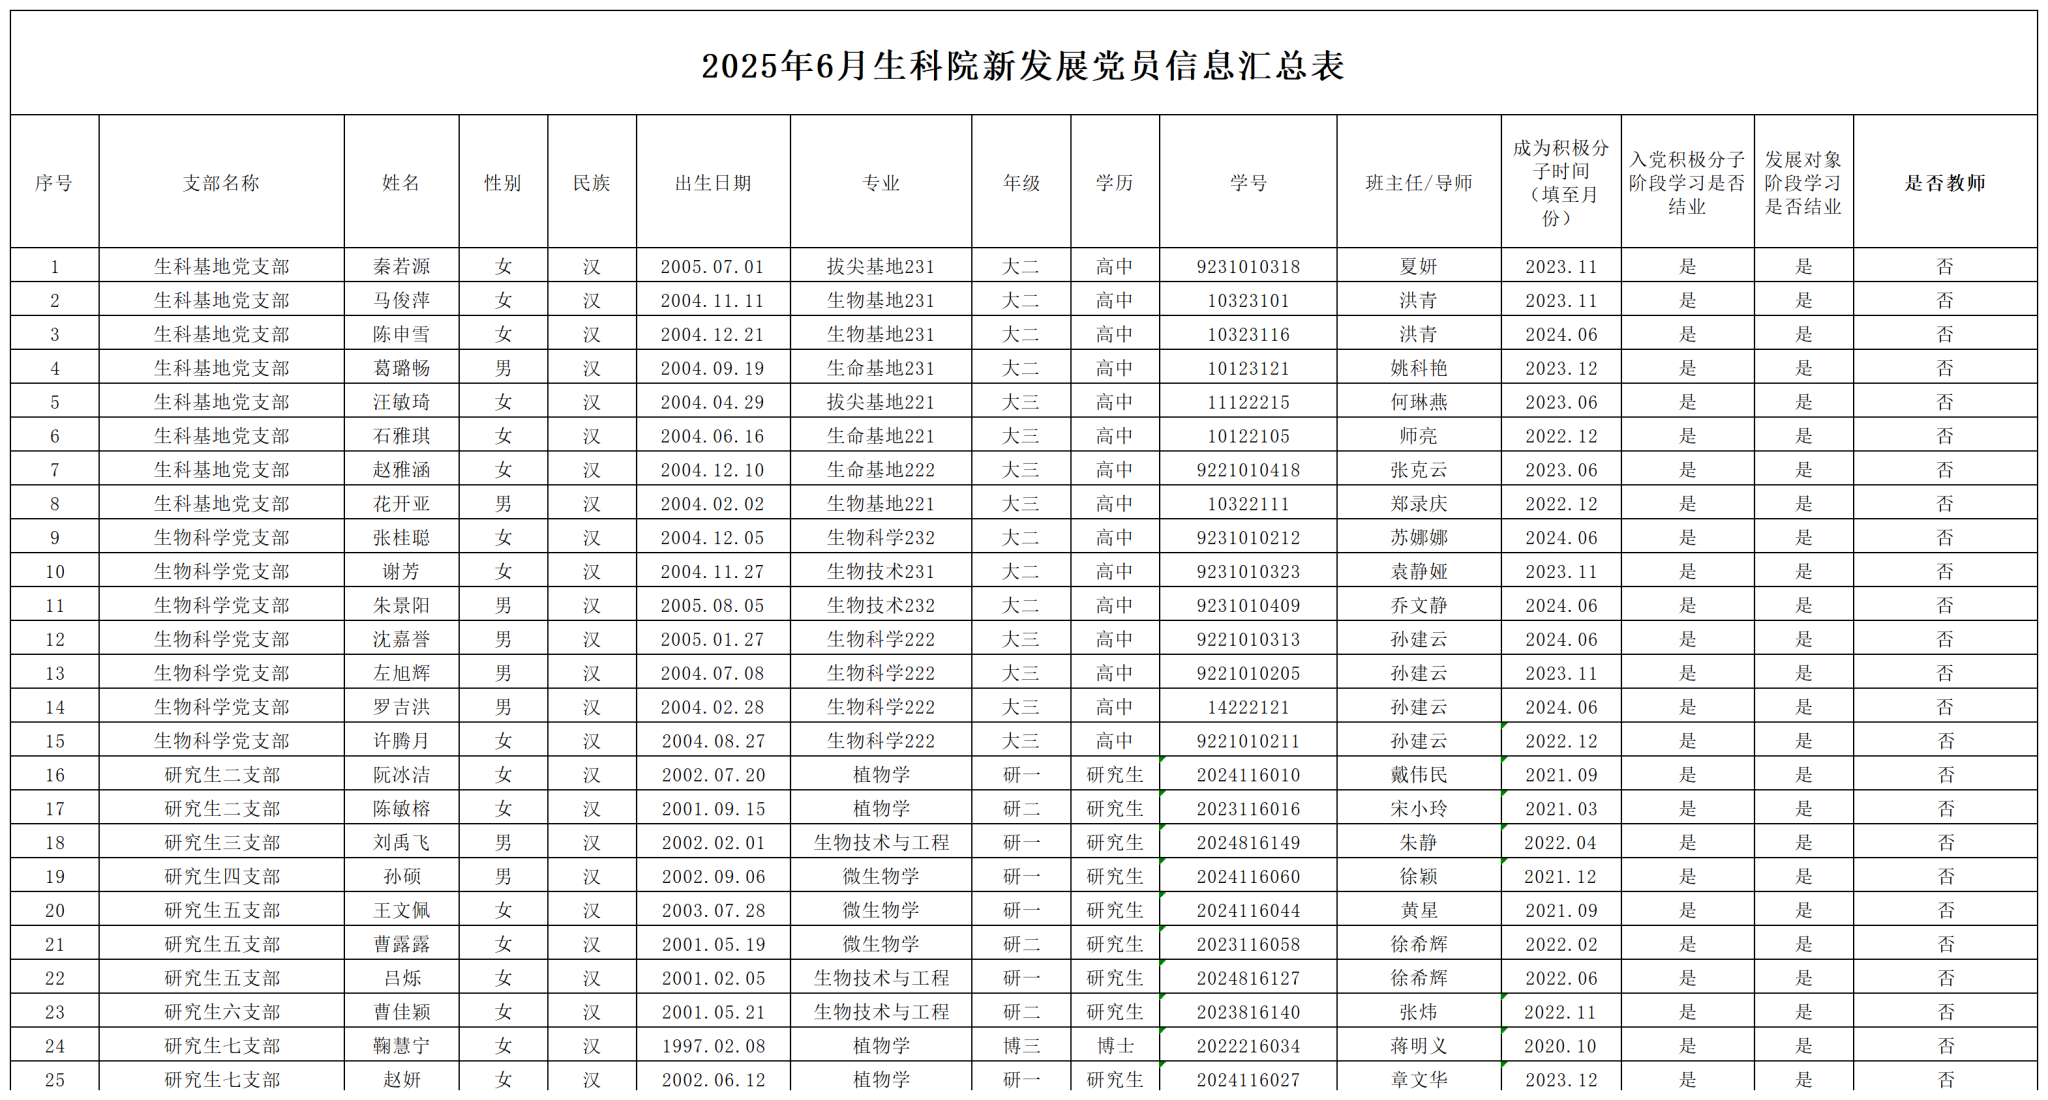The width and height of the screenshot is (2048, 1100).
Task: Click the name cell 秦若源
Action: [x=401, y=267]
